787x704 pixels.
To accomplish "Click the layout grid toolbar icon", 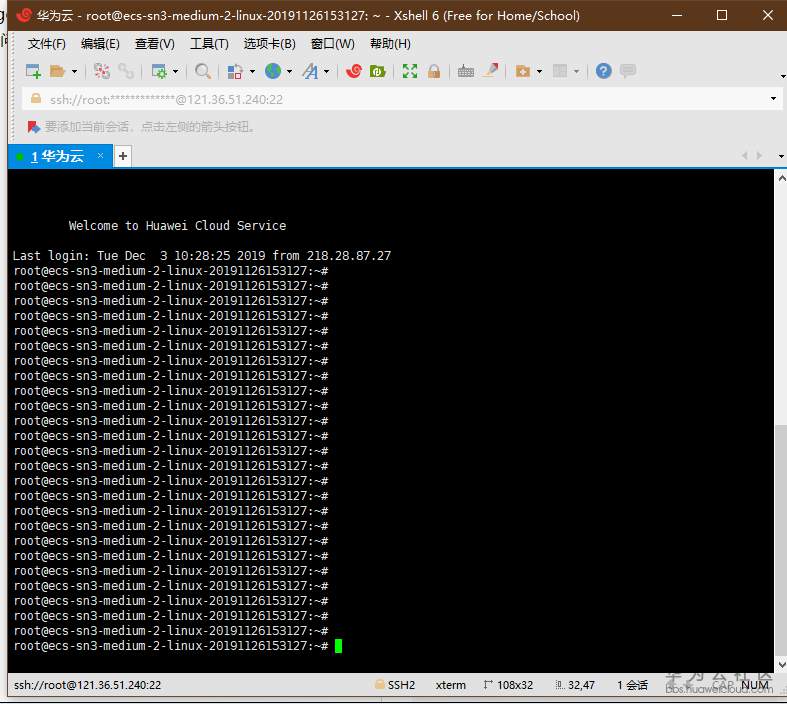I will point(560,71).
